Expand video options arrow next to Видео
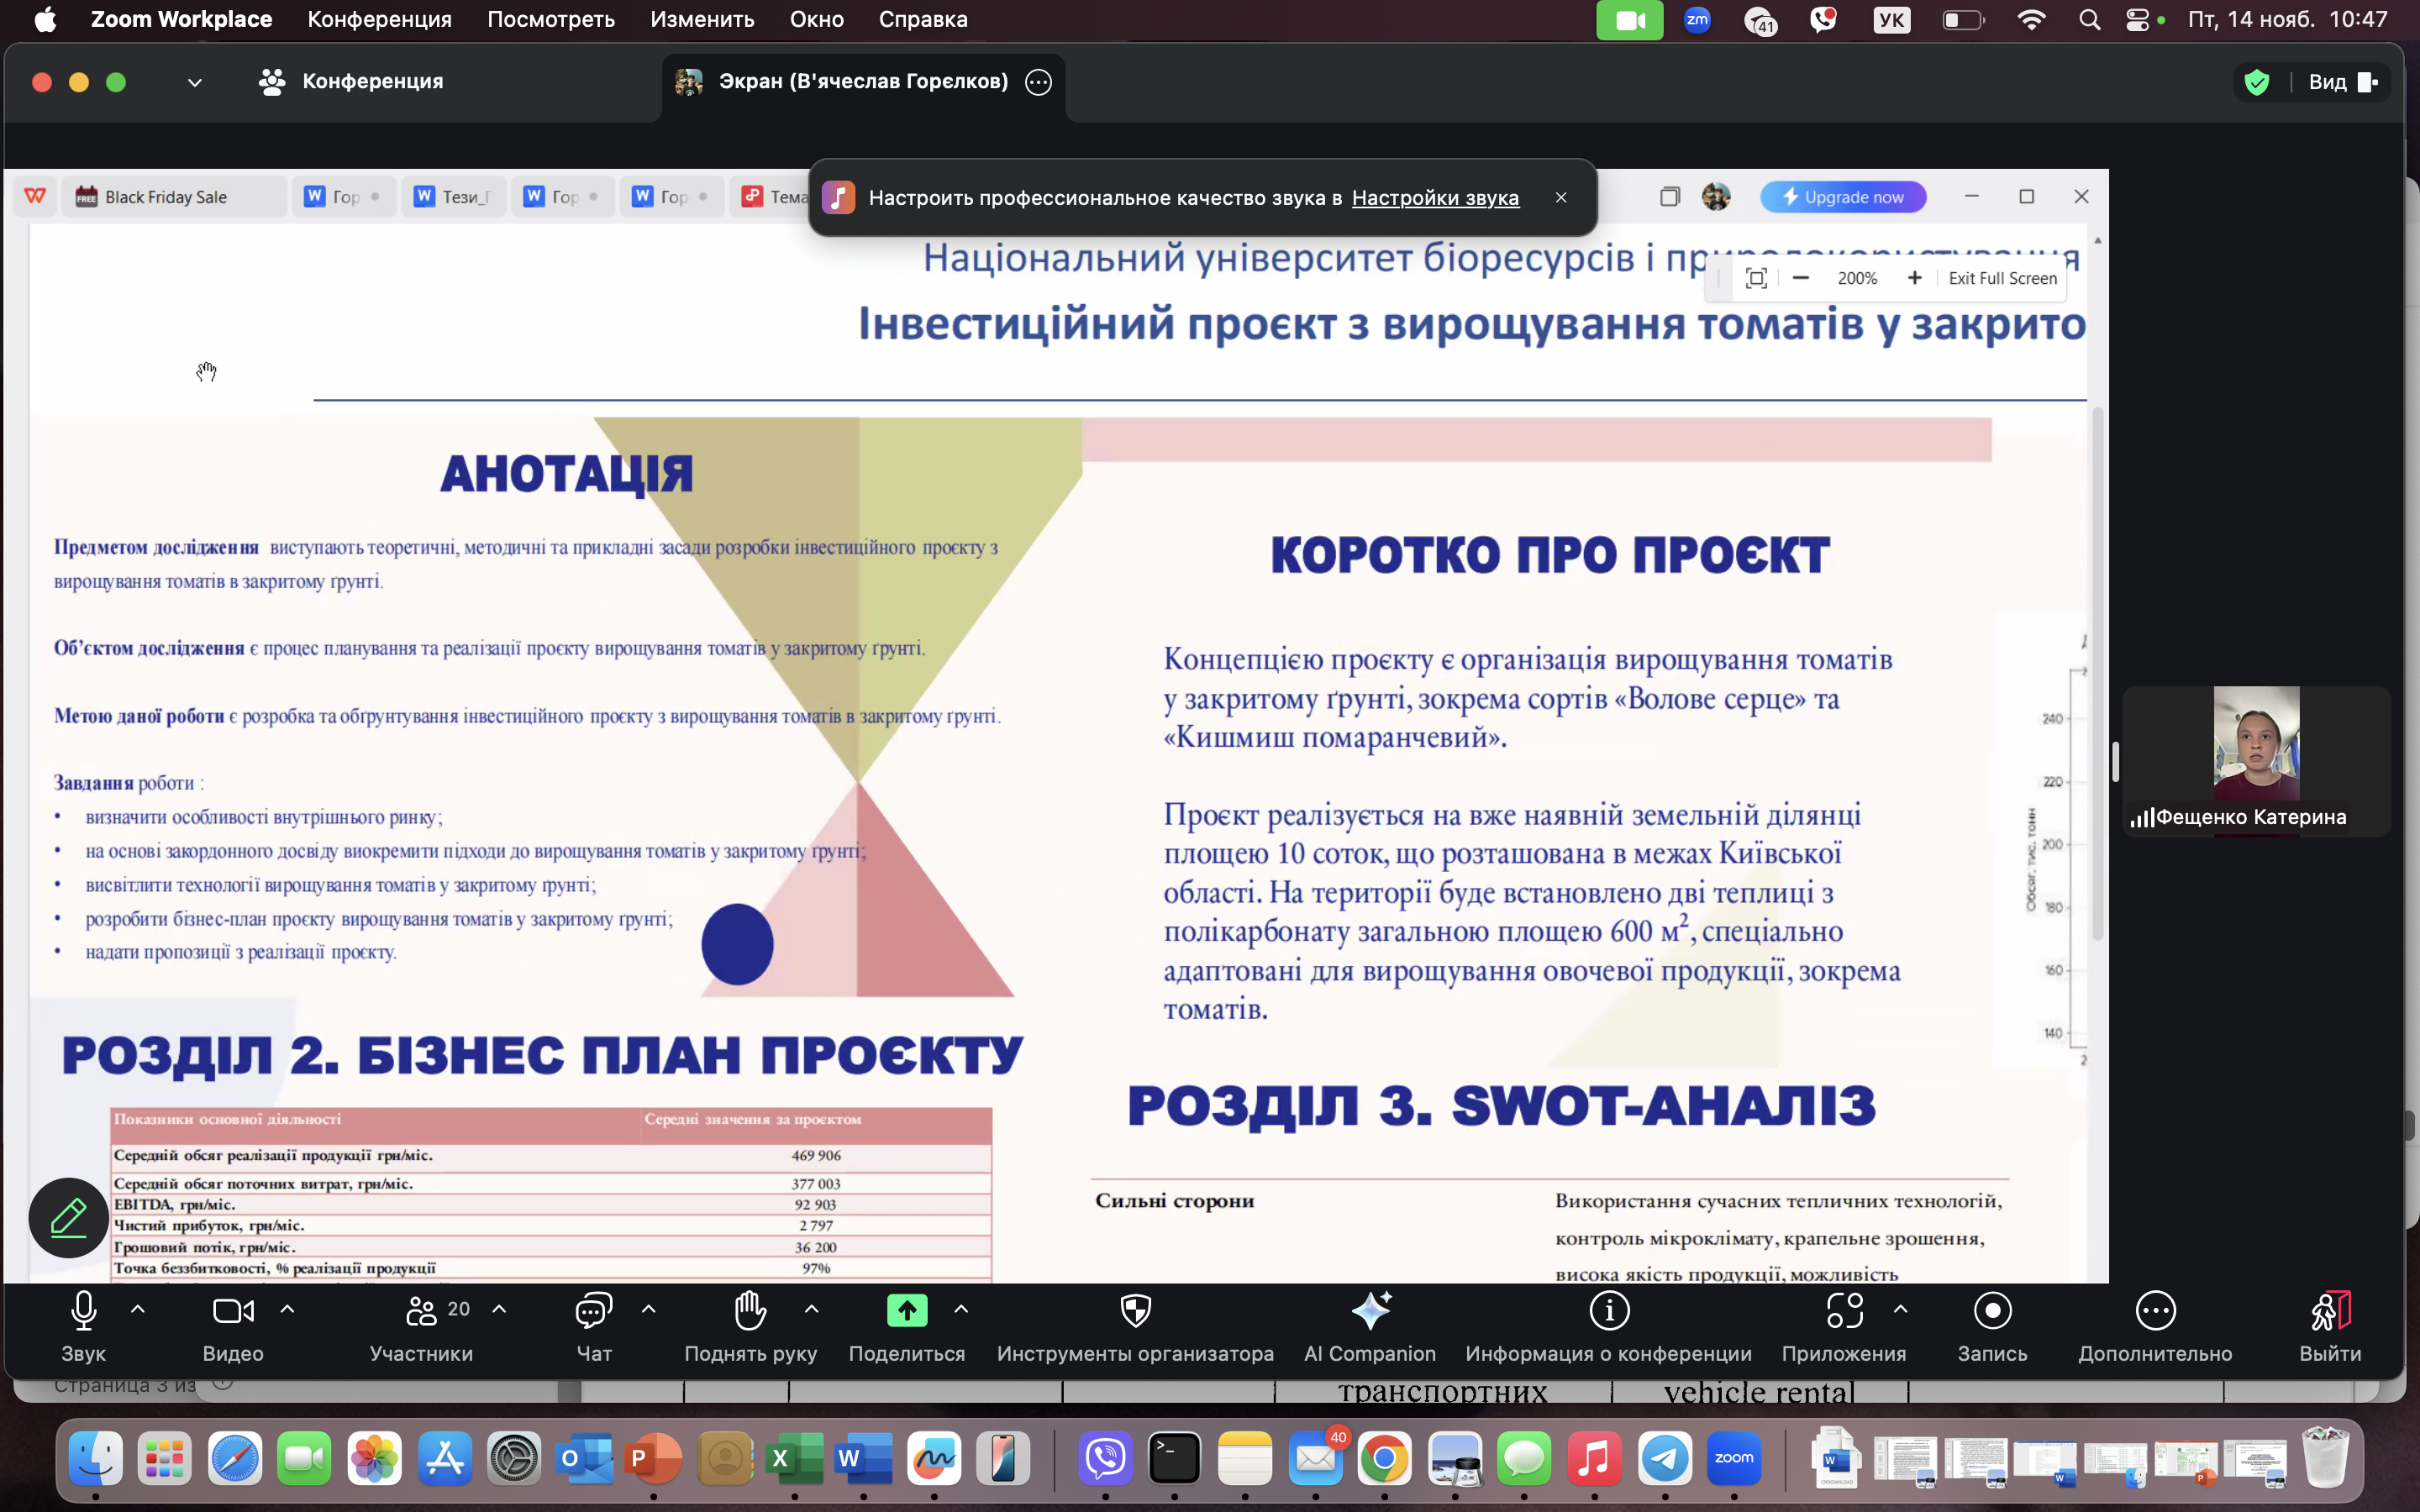Viewport: 2420px width, 1512px height. click(x=287, y=1309)
